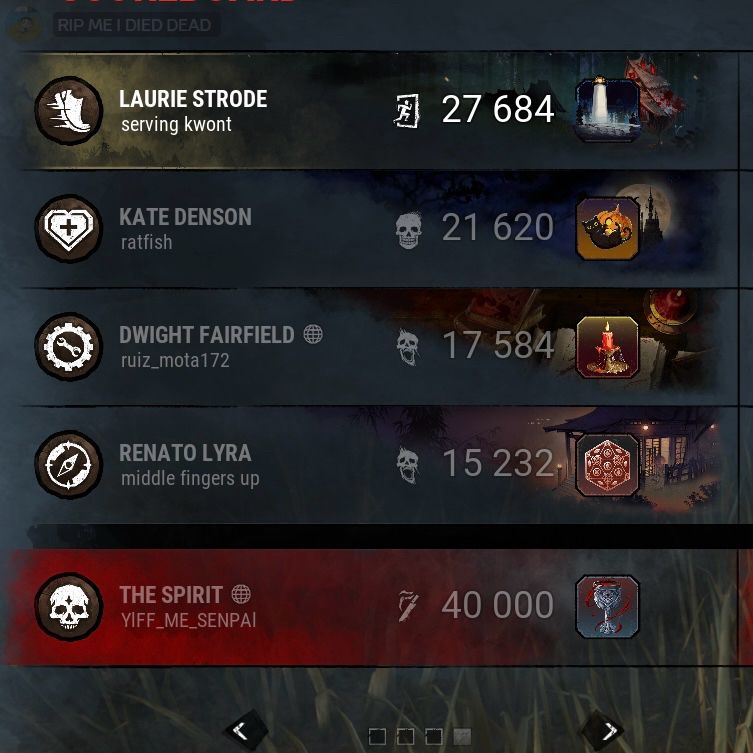This screenshot has height=753, width=753.
Task: Open the lighthouse offering used by Laurie Strode
Action: click(607, 110)
